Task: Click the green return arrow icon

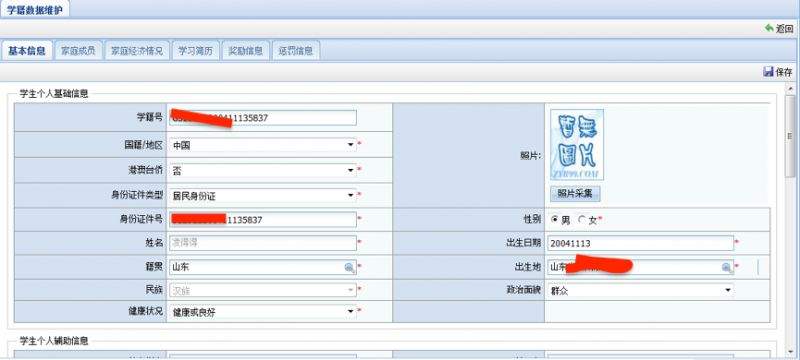Action: coord(769,29)
